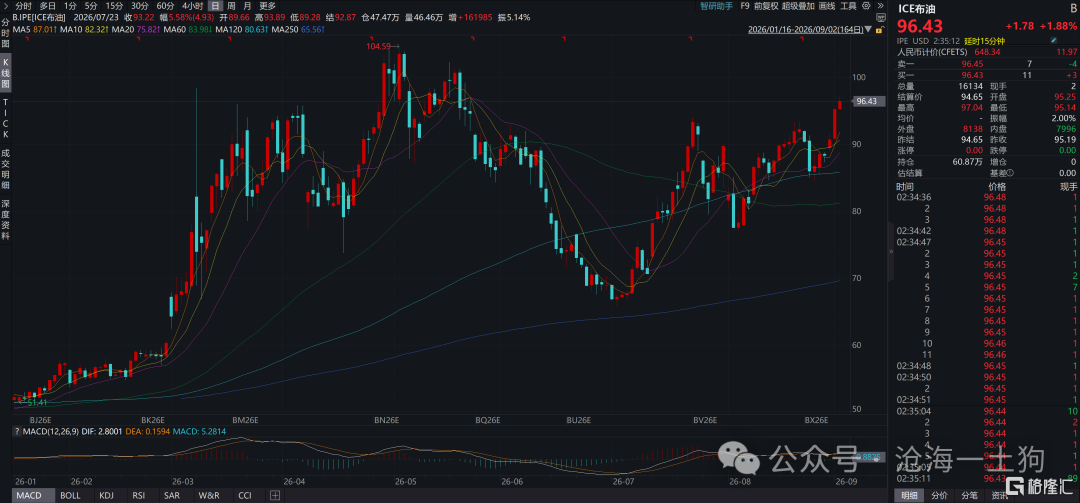Toggle the date range lock icon
Screen dimensions: 1080x503
click(880, 30)
